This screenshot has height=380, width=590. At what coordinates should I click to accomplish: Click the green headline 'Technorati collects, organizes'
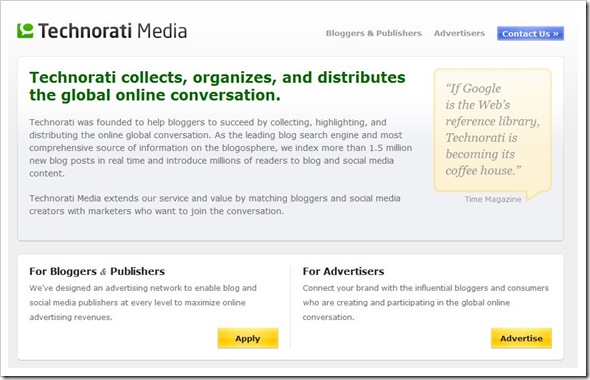(x=217, y=86)
